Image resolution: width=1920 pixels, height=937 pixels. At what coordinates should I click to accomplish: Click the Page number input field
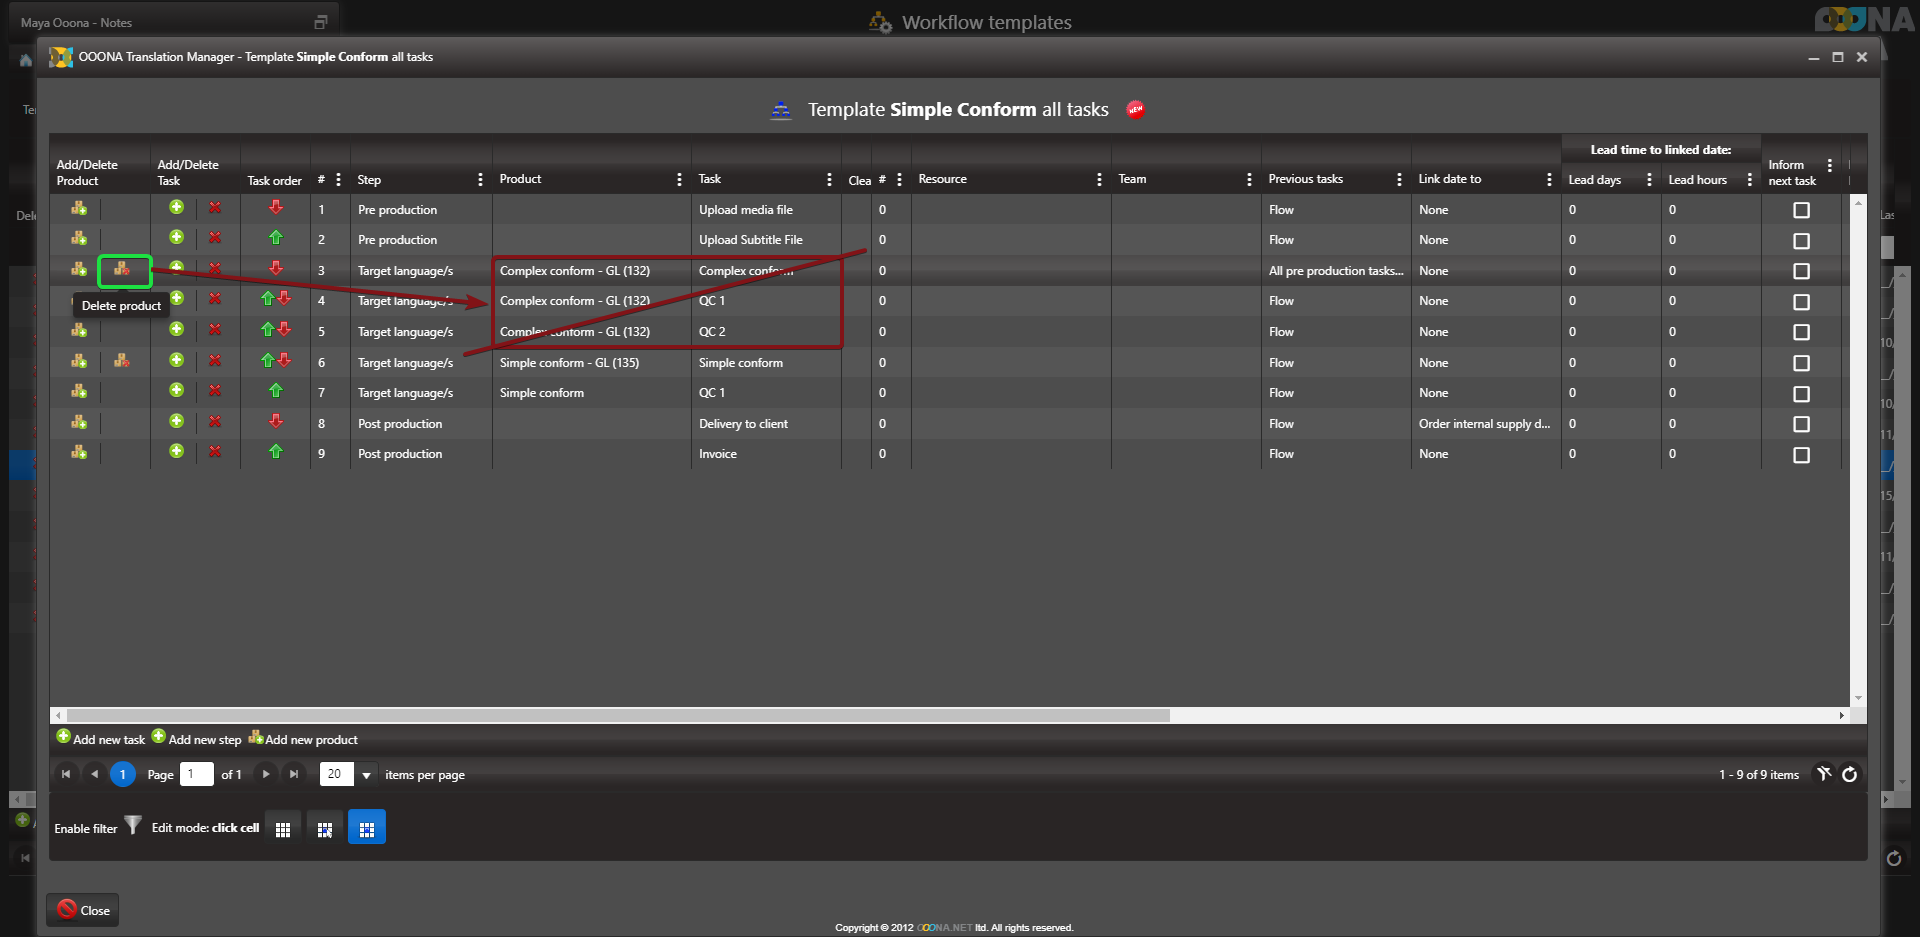[x=196, y=775]
